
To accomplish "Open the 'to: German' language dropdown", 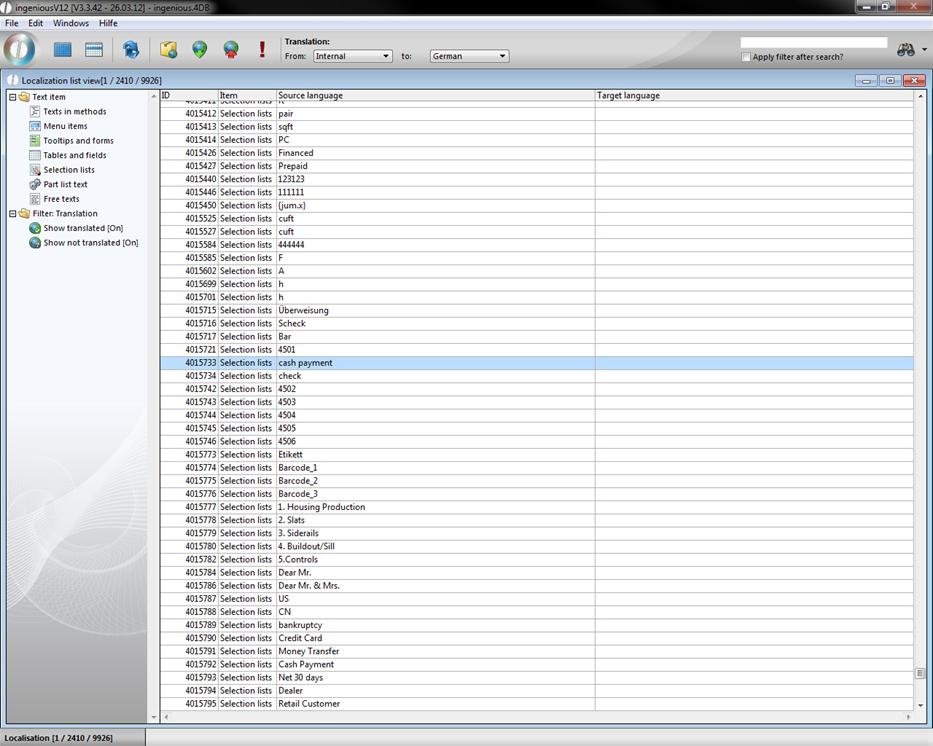I will pos(469,56).
